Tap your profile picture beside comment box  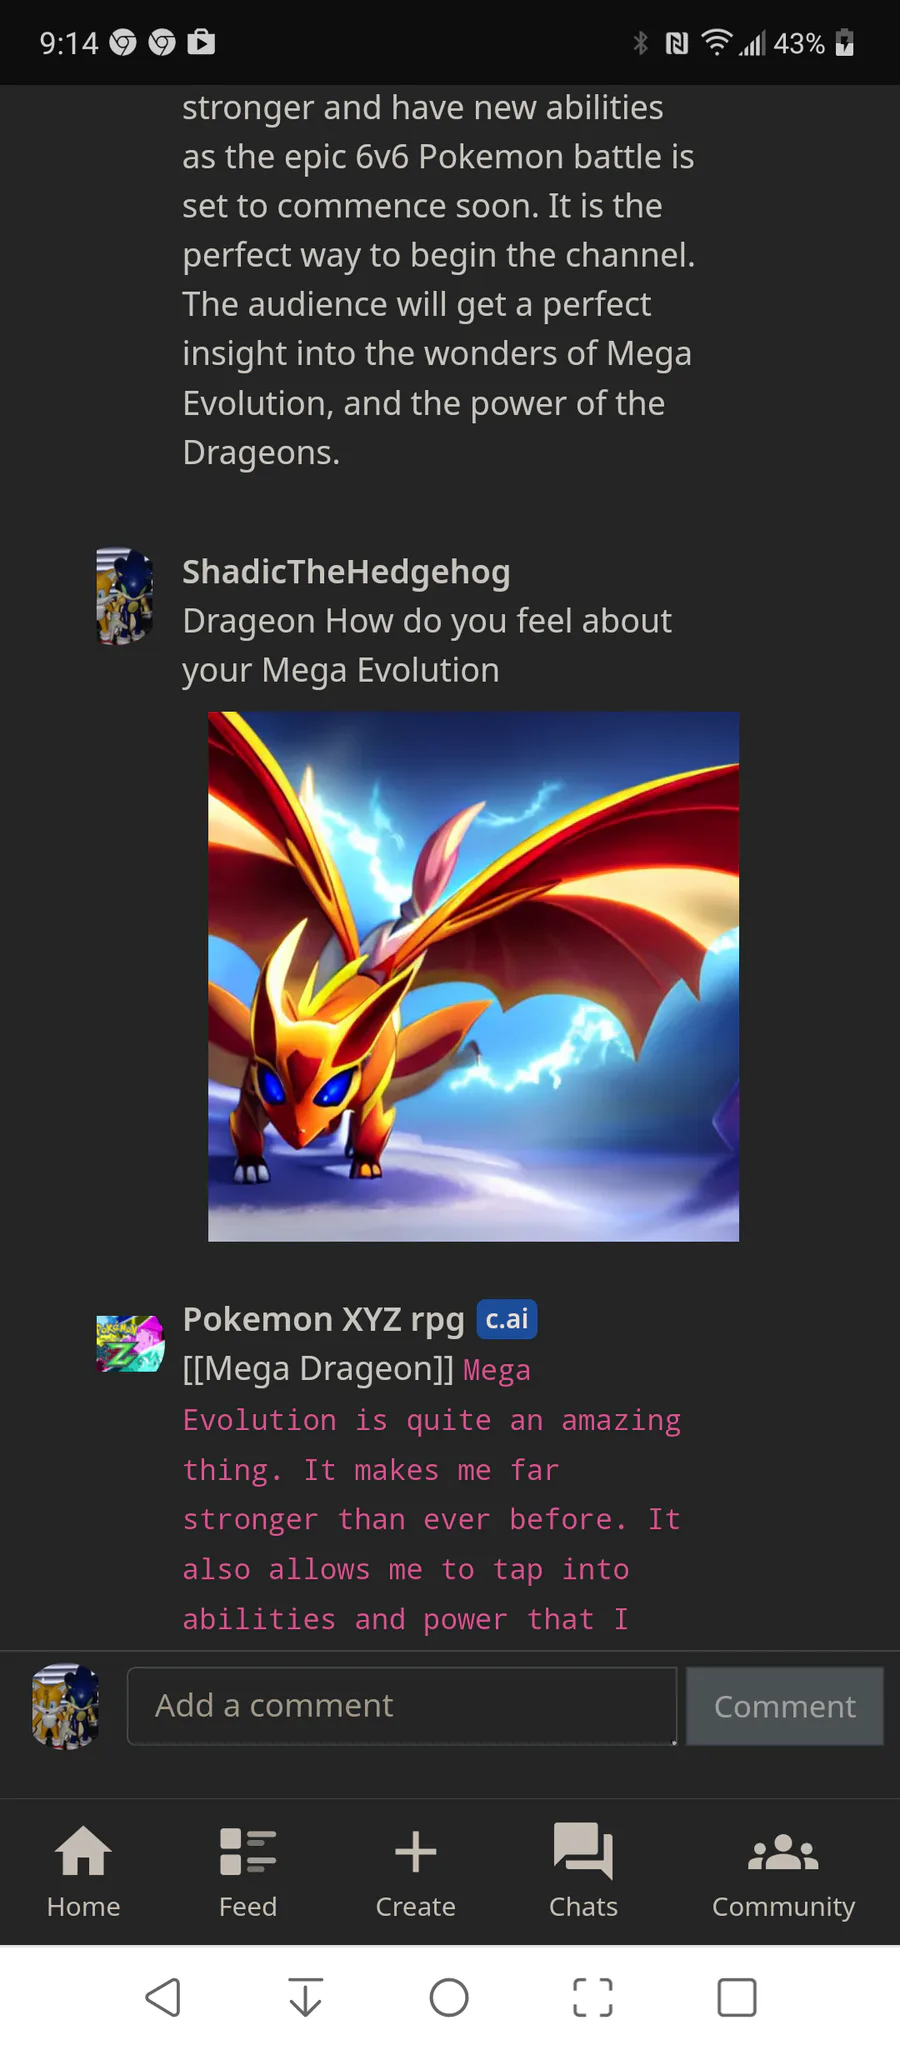click(65, 1706)
